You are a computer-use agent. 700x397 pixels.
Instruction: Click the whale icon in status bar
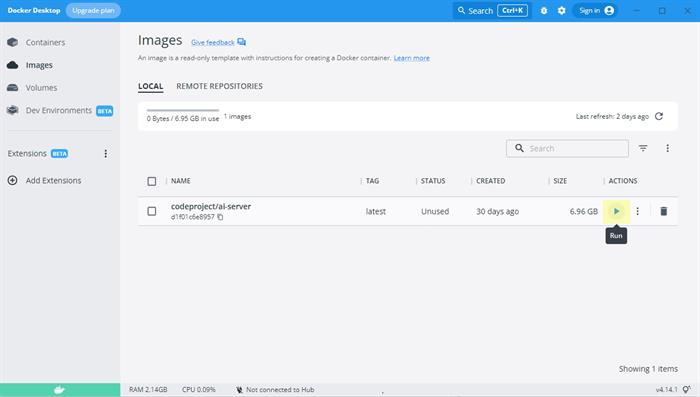tap(59, 390)
